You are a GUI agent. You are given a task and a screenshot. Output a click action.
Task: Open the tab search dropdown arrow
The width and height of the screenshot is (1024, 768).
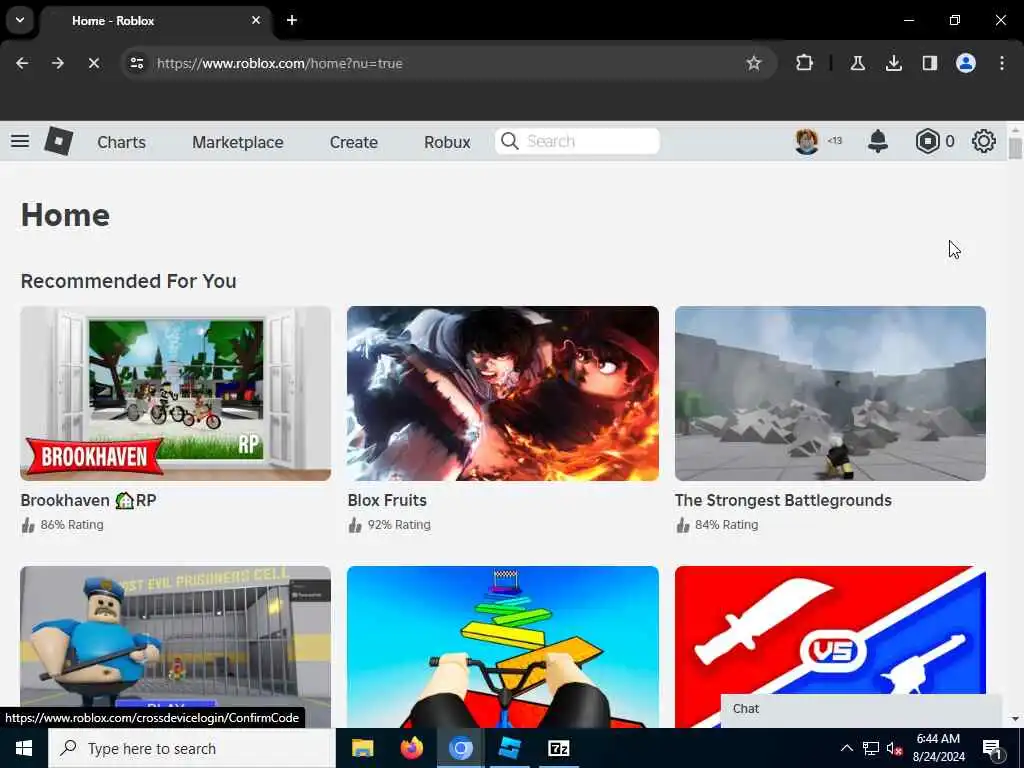click(x=20, y=20)
